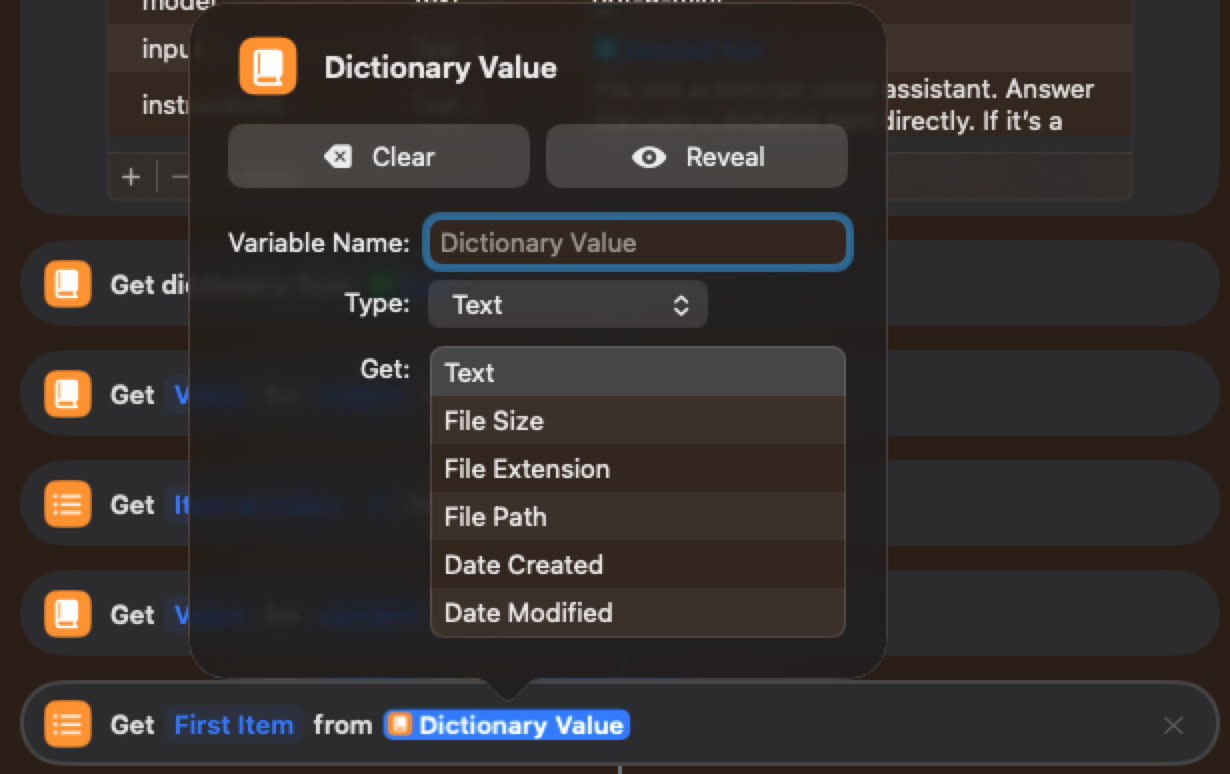
Task: Click the eye icon on Reveal button
Action: click(x=649, y=157)
